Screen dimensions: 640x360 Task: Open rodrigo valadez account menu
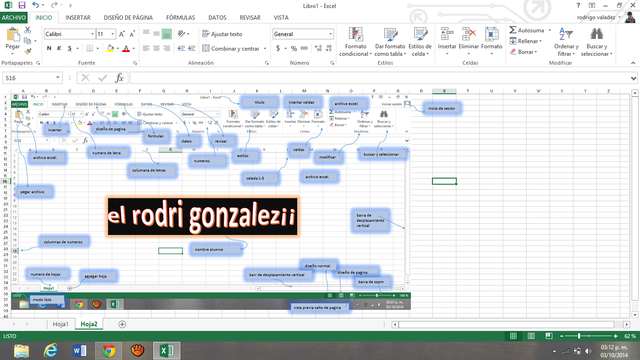point(599,18)
